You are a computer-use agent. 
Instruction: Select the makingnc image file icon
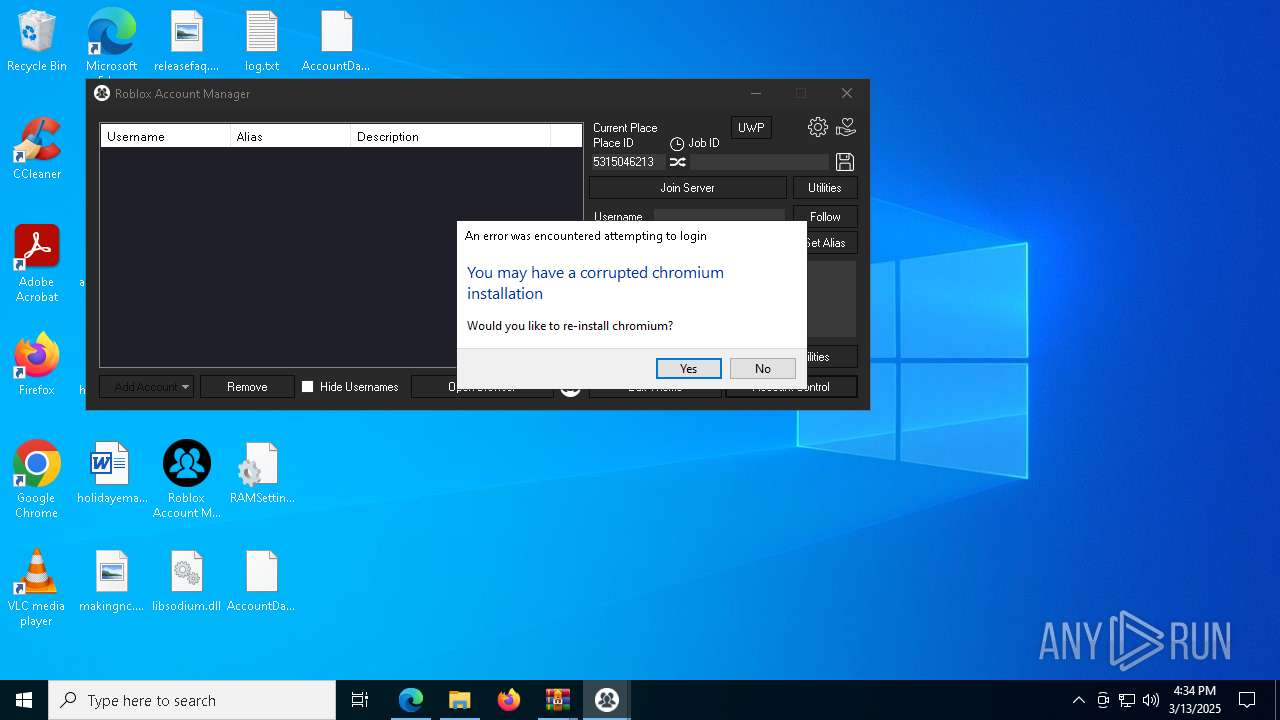[x=111, y=581]
